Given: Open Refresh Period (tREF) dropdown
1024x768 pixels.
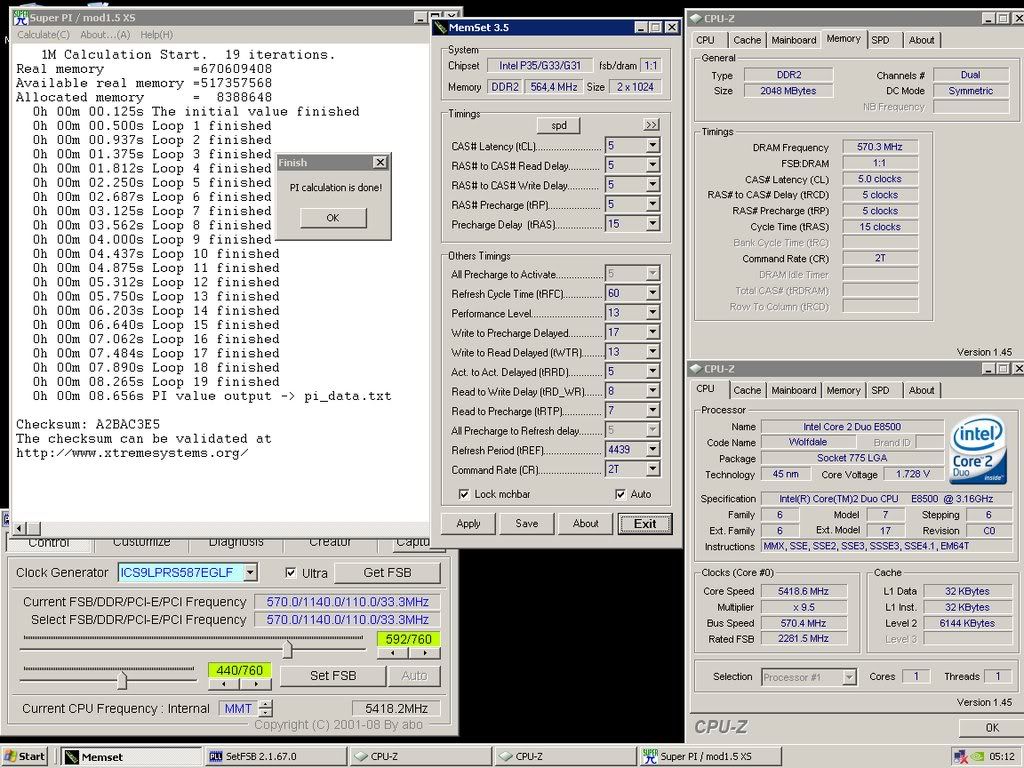Looking at the screenshot, I should point(652,449).
